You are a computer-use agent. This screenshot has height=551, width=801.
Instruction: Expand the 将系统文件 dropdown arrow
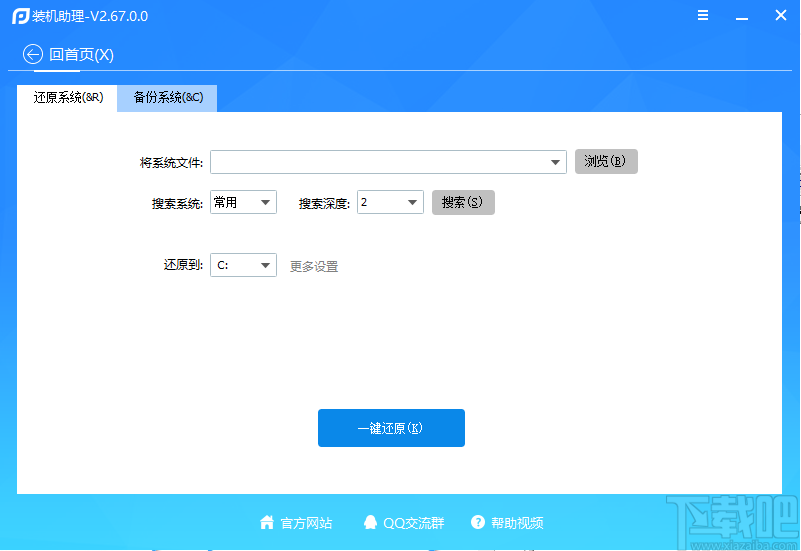(555, 162)
